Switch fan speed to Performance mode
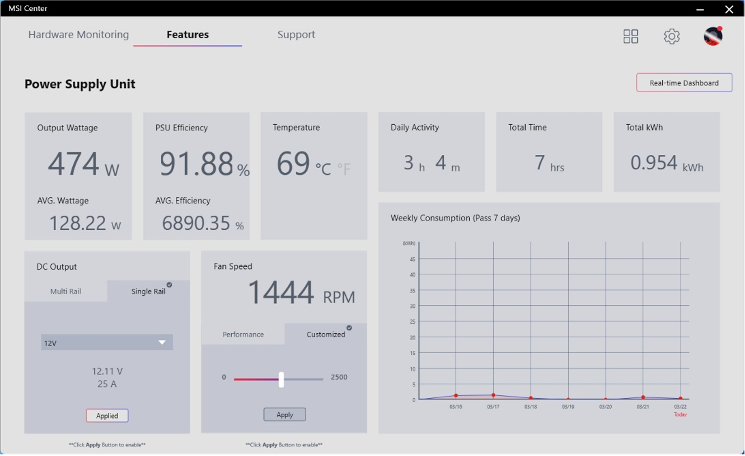This screenshot has width=745, height=456. [x=243, y=334]
